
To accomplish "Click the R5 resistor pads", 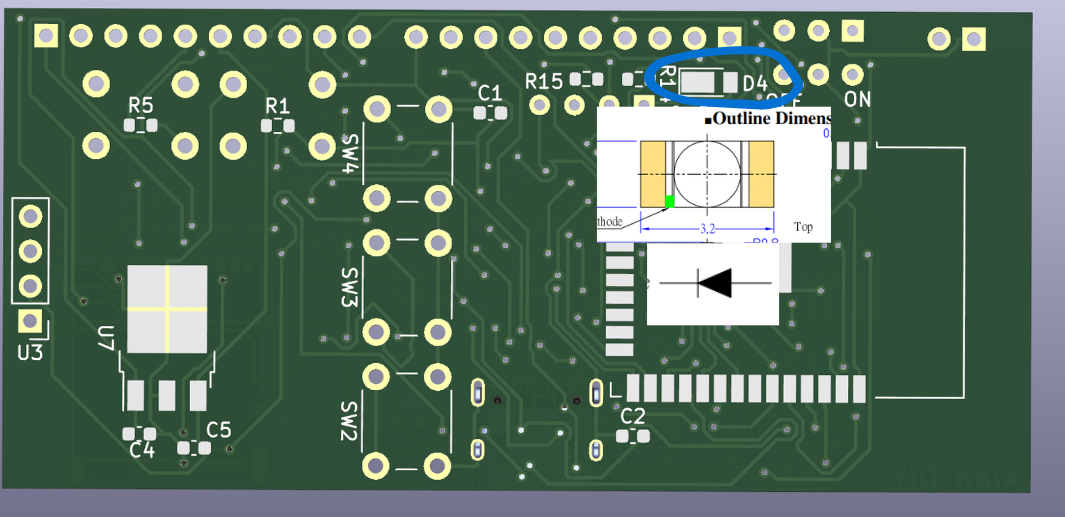I will (x=141, y=125).
